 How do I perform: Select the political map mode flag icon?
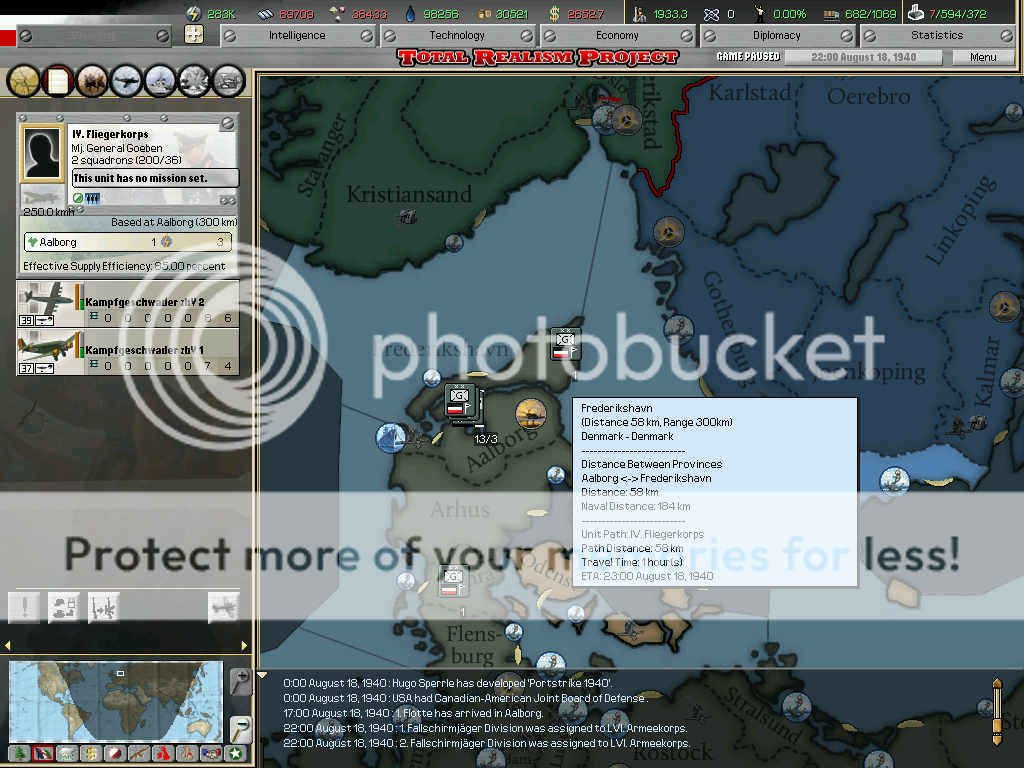point(41,754)
